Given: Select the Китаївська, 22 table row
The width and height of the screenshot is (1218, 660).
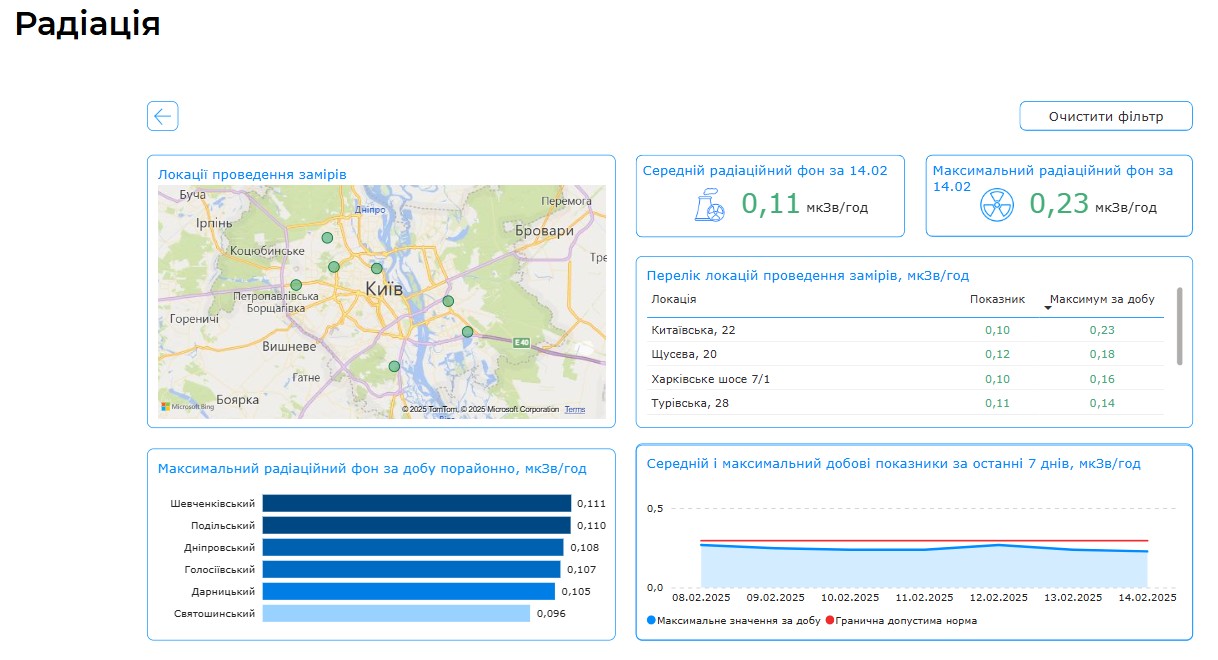Looking at the screenshot, I should 693,330.
